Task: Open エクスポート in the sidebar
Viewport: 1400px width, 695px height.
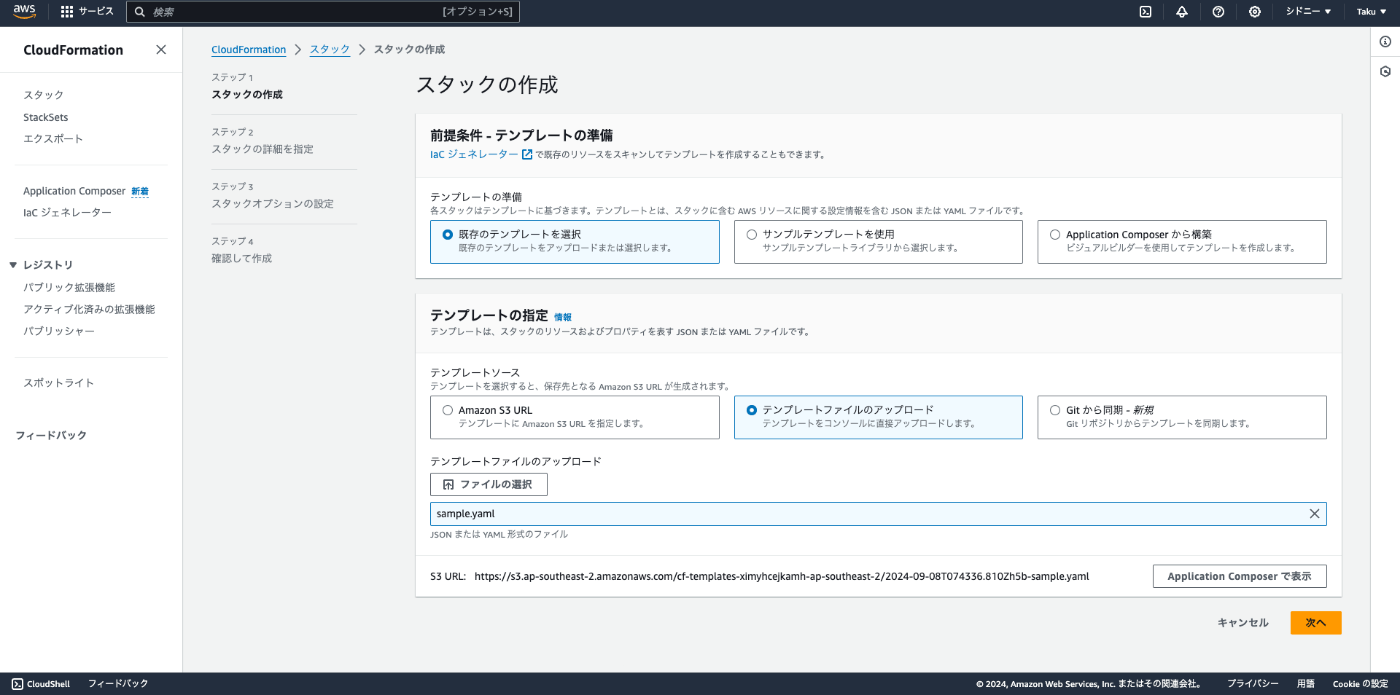Action: click(54, 139)
